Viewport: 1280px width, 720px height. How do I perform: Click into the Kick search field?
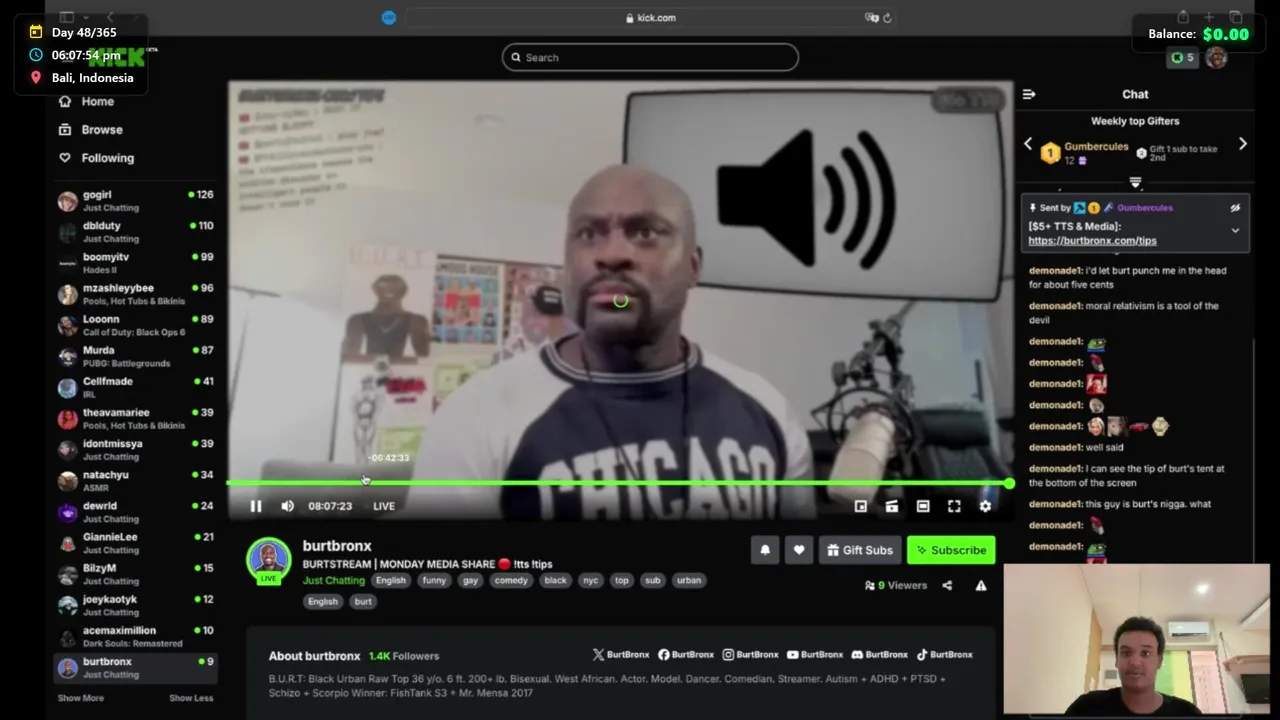650,57
